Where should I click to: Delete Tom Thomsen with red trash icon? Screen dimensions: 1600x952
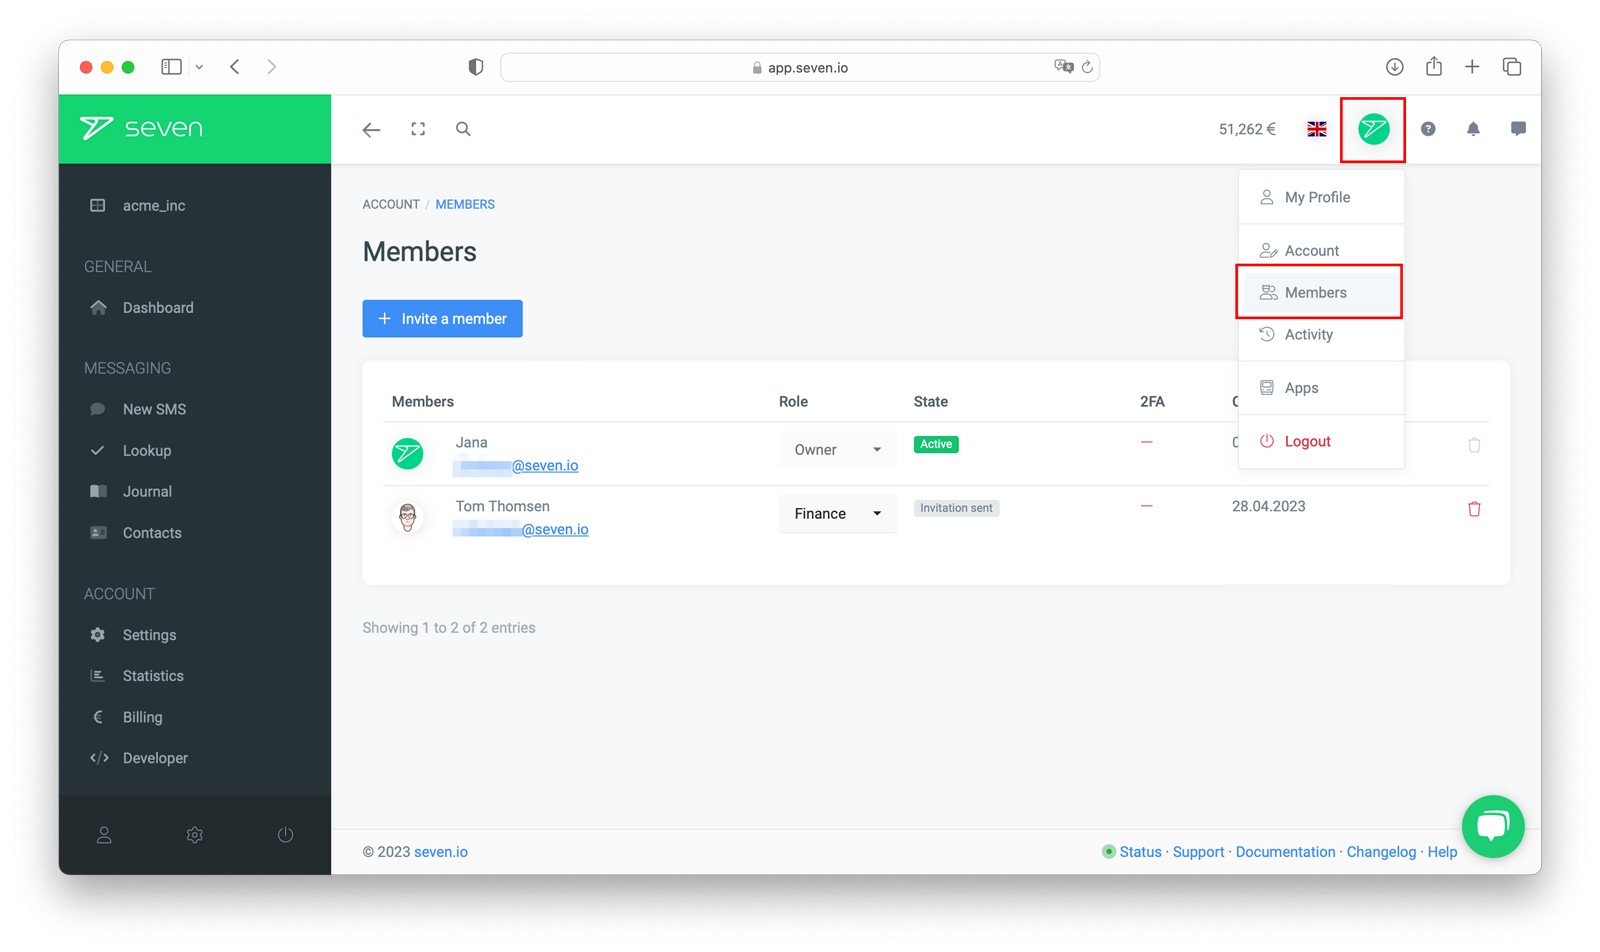[x=1473, y=509]
